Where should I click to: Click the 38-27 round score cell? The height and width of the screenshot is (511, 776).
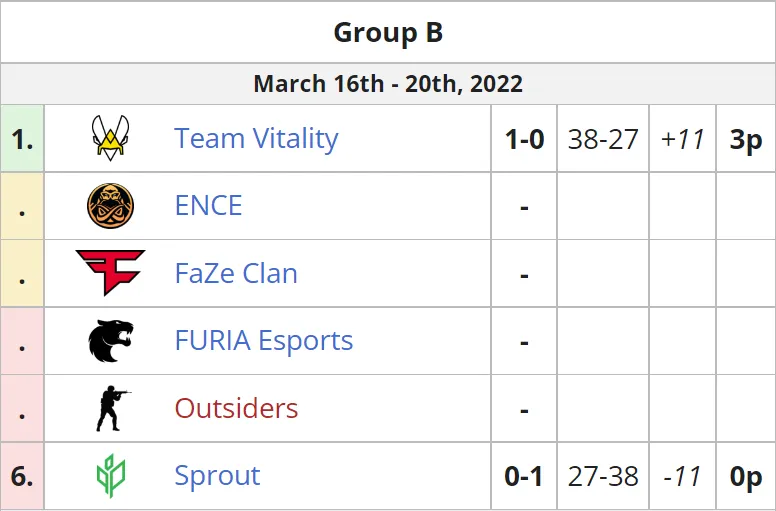click(x=603, y=139)
